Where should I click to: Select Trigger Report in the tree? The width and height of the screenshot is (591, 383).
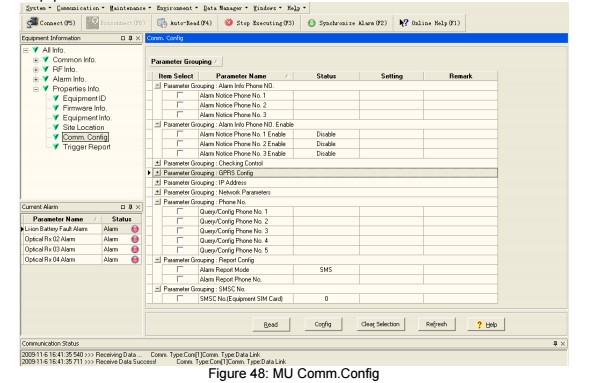click(x=87, y=147)
